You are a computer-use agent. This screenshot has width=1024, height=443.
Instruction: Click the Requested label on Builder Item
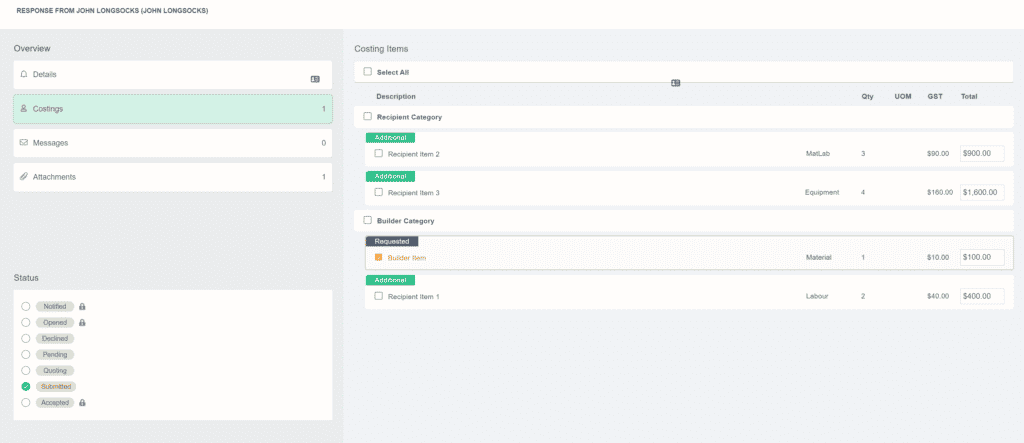392,241
